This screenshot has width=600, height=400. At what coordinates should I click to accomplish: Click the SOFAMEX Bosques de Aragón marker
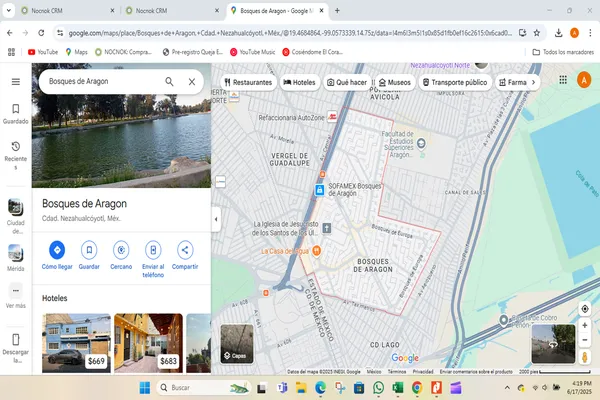pyautogui.click(x=320, y=189)
